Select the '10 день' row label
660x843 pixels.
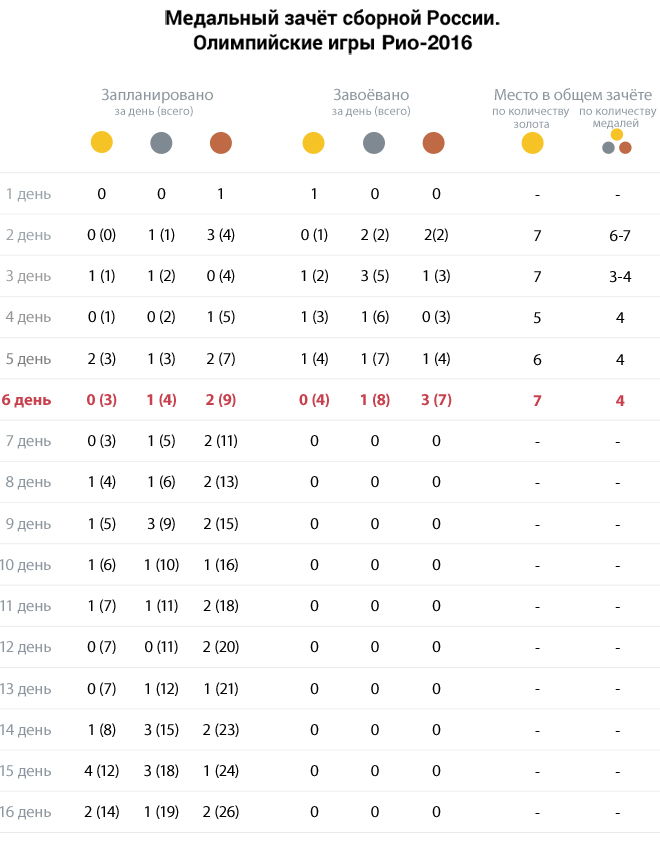point(25,565)
